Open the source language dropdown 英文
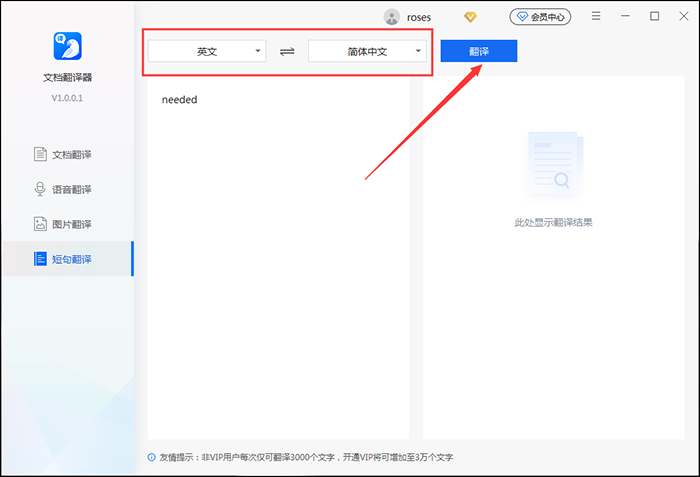 click(x=207, y=51)
